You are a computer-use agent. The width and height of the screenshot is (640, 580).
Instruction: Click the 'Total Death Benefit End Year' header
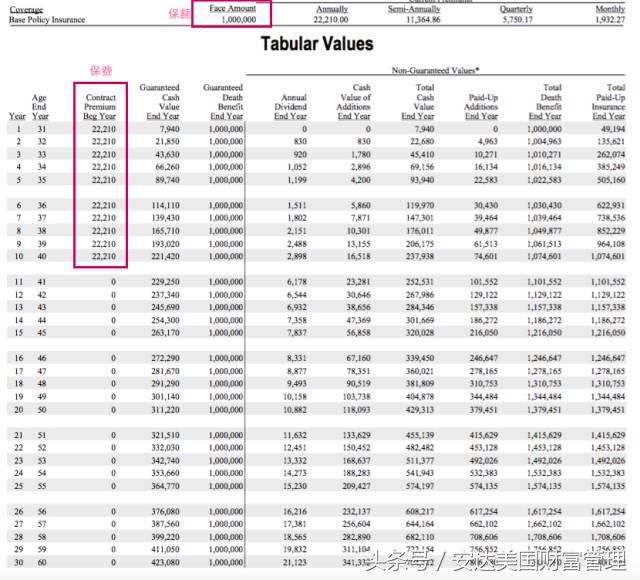coord(545,102)
